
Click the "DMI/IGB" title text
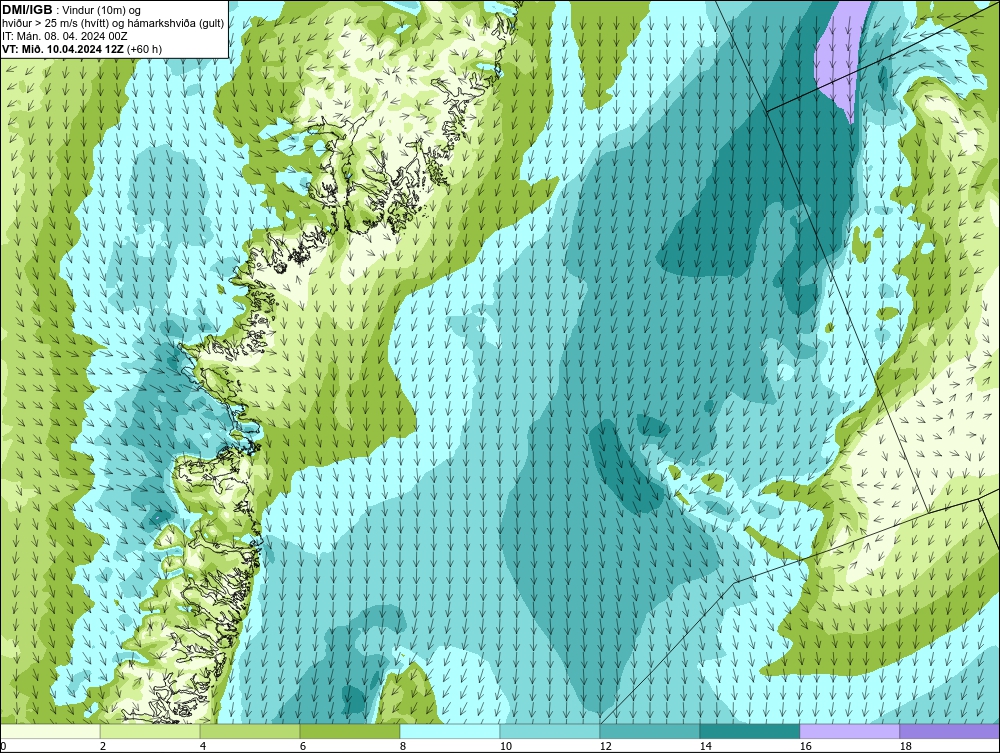27,10
